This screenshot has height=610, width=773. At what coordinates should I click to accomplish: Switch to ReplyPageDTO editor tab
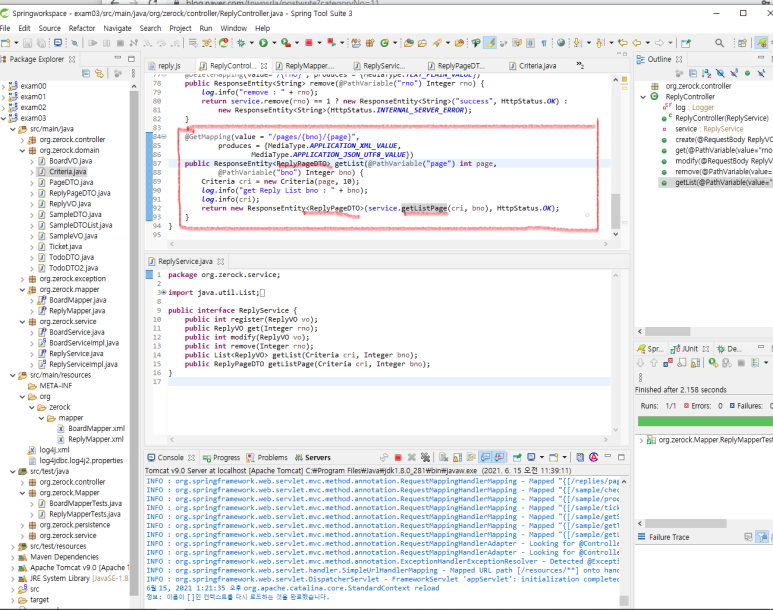click(x=457, y=66)
